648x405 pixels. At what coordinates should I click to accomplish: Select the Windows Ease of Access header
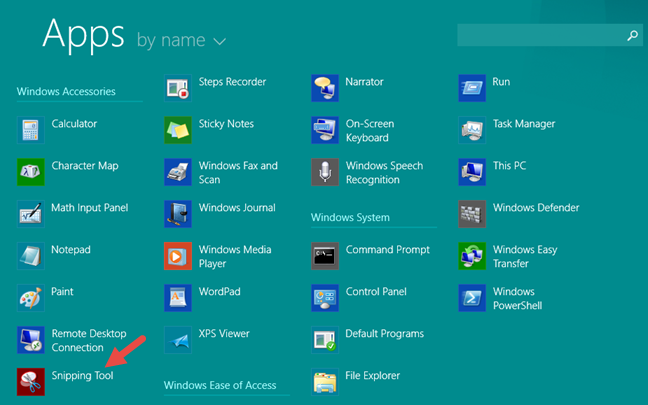pyautogui.click(x=220, y=385)
